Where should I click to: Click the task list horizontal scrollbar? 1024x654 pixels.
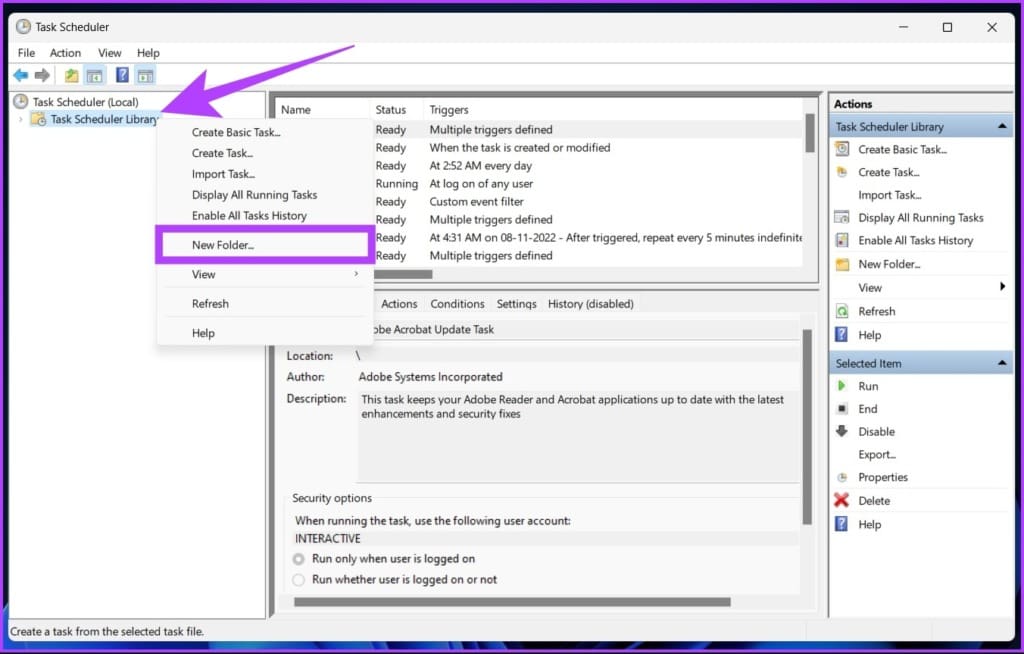pyautogui.click(x=404, y=274)
